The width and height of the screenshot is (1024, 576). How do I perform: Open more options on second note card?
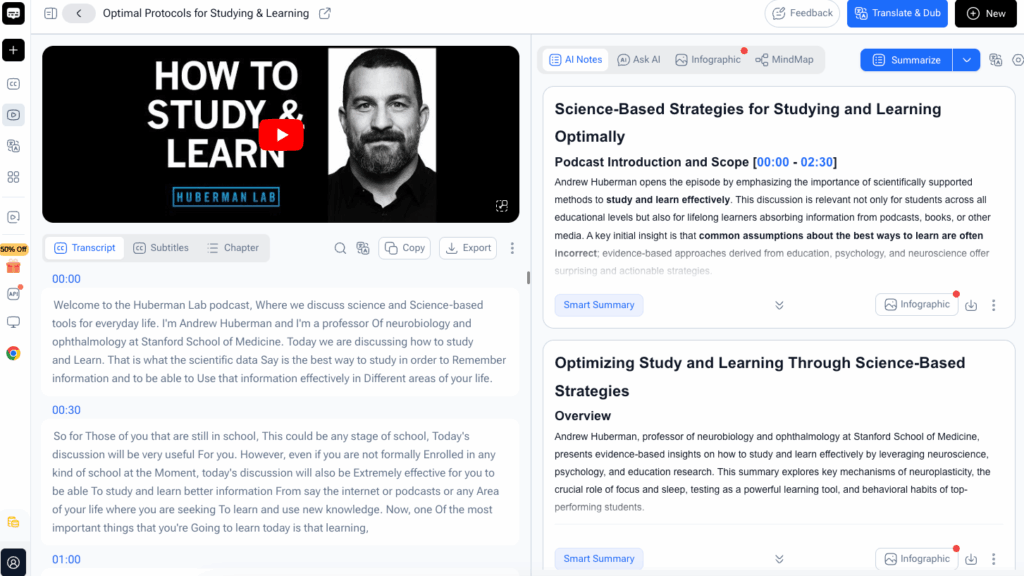click(x=993, y=559)
